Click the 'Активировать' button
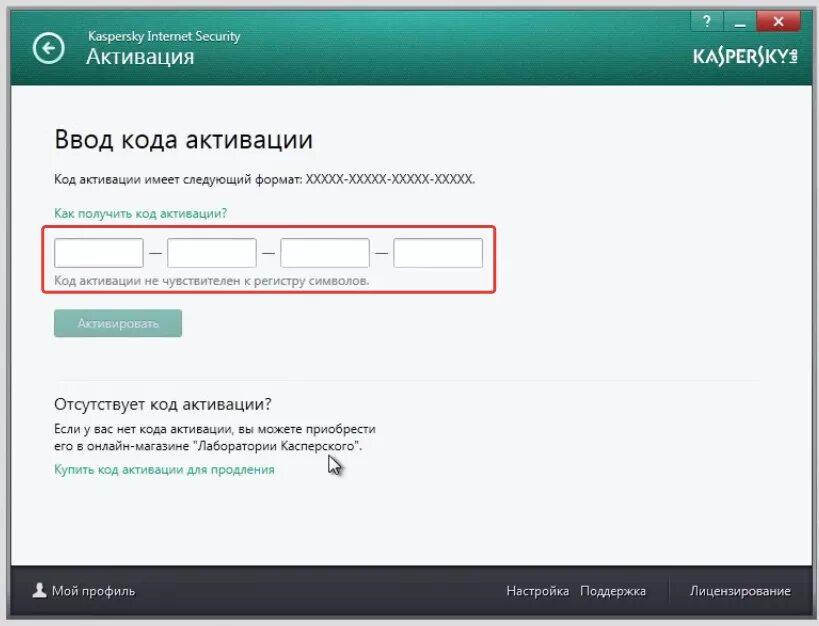819x626 pixels. pos(118,323)
